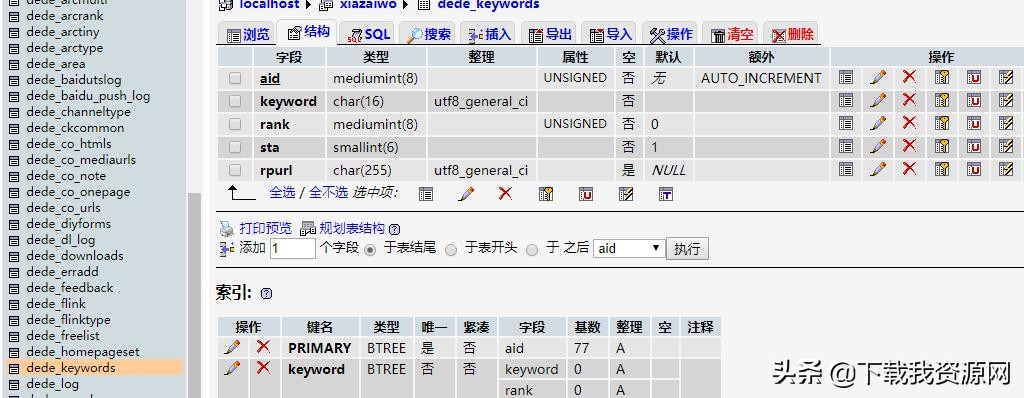Open dede_keywords table in sidebar
The image size is (1024, 398).
(x=71, y=368)
